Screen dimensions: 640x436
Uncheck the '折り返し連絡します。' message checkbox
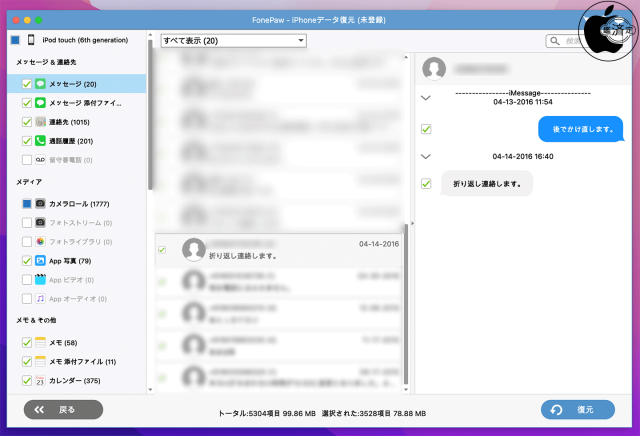pyautogui.click(x=426, y=183)
